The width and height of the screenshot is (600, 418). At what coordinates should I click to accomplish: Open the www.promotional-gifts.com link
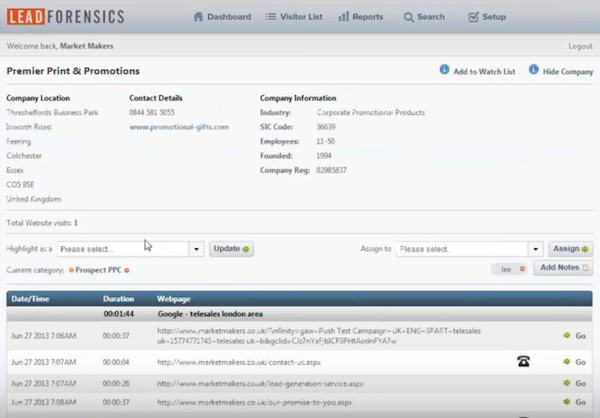point(178,127)
